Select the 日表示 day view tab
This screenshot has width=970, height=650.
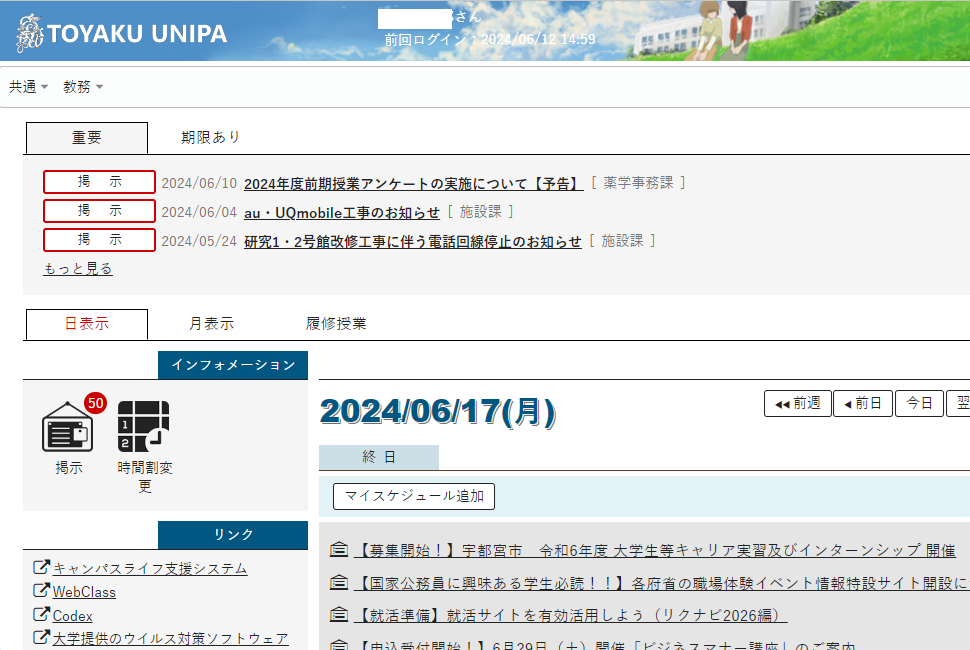click(87, 324)
